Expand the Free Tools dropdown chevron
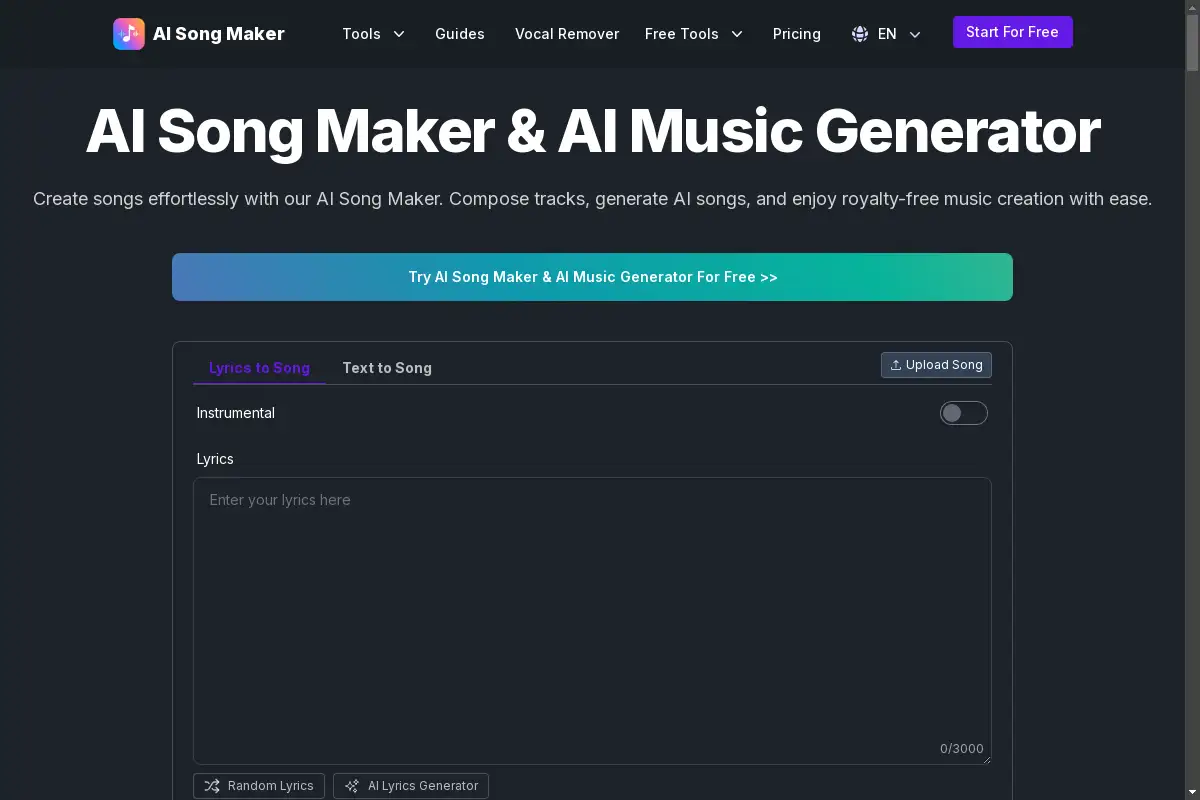 [x=737, y=34]
